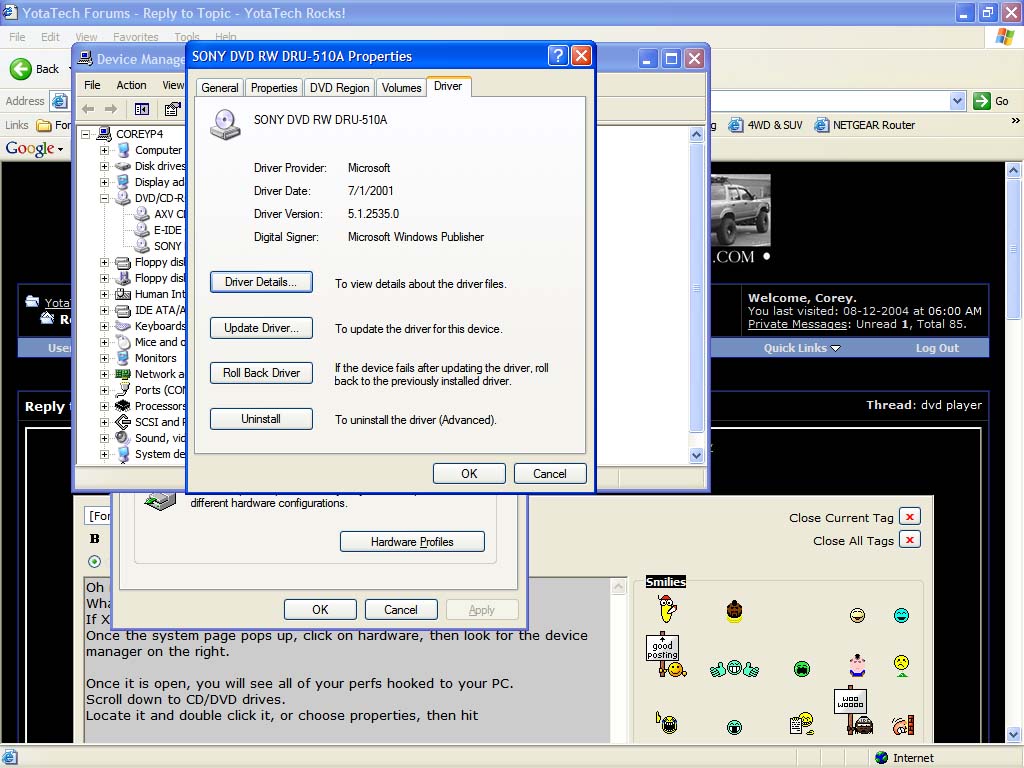Confirm SONY DVD properties with OK
The image size is (1024, 768).
click(469, 473)
